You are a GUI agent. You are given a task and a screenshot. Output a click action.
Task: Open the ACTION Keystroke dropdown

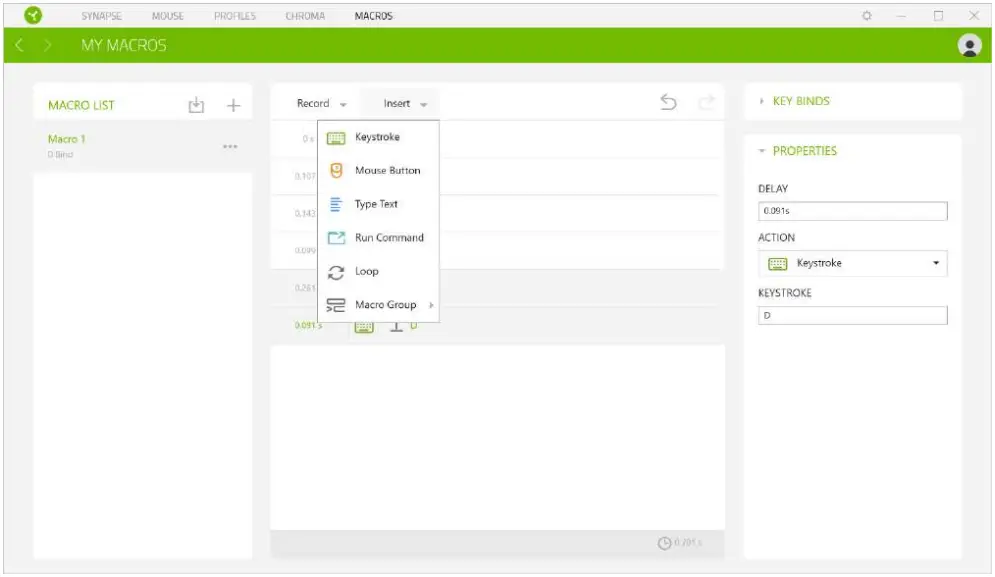pyautogui.click(x=852, y=263)
